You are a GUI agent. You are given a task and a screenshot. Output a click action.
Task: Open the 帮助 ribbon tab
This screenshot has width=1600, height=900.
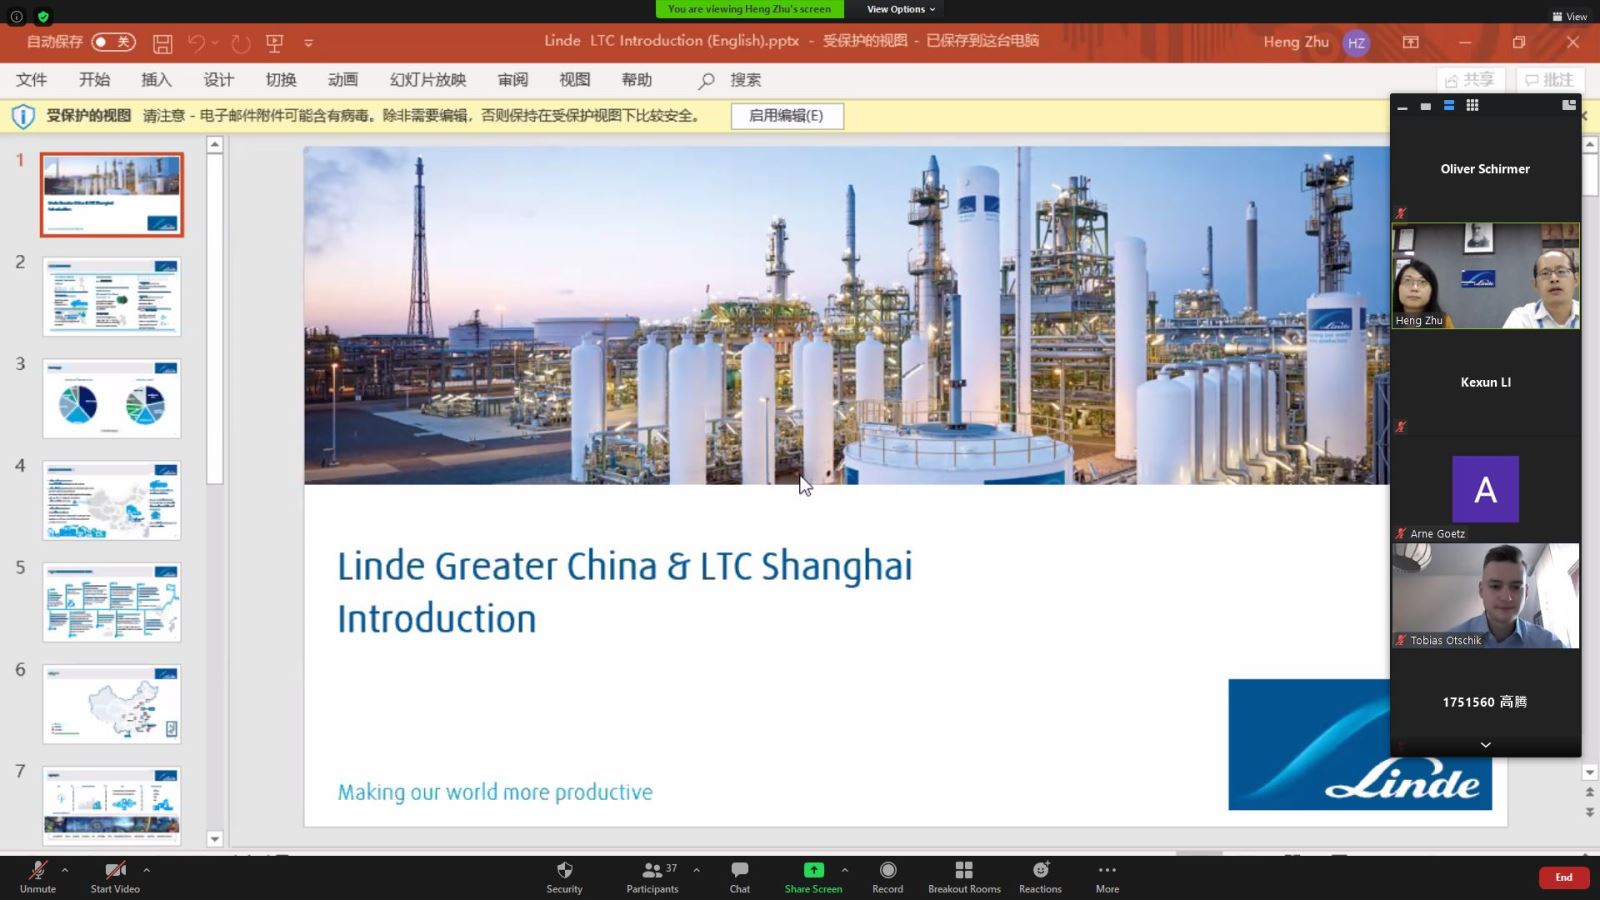[x=637, y=80]
